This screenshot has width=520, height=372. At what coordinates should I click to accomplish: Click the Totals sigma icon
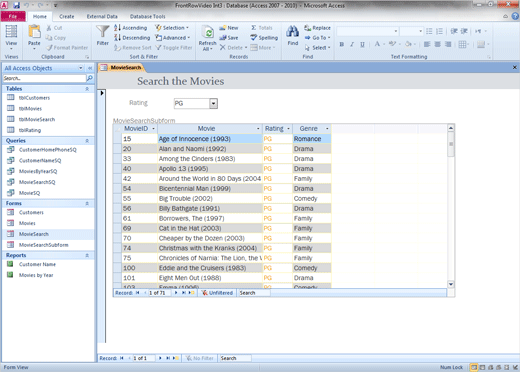click(x=254, y=28)
